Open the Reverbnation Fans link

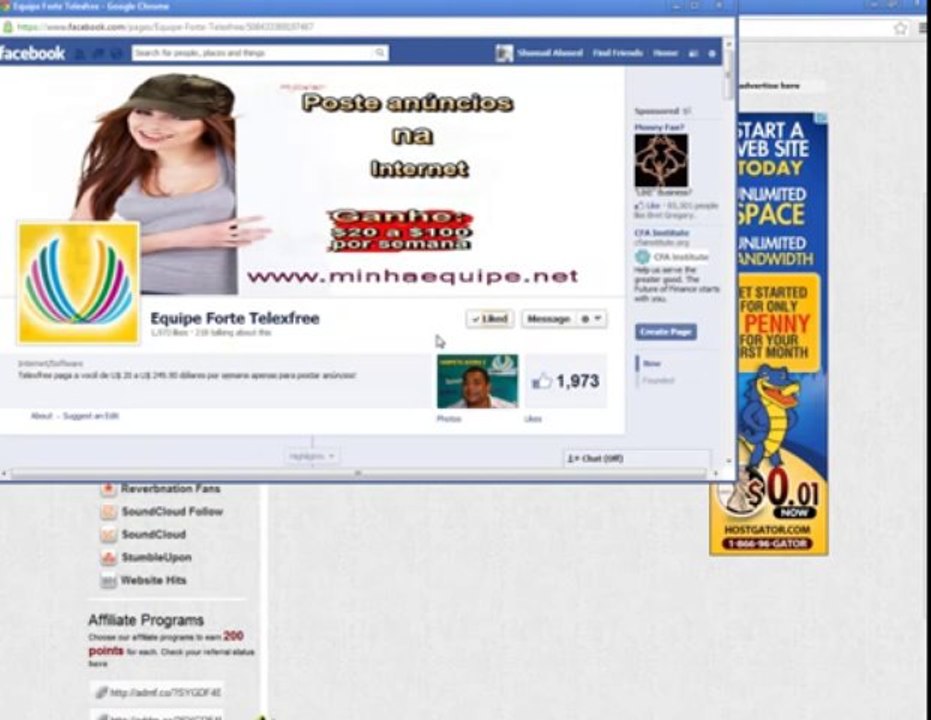pyautogui.click(x=170, y=489)
